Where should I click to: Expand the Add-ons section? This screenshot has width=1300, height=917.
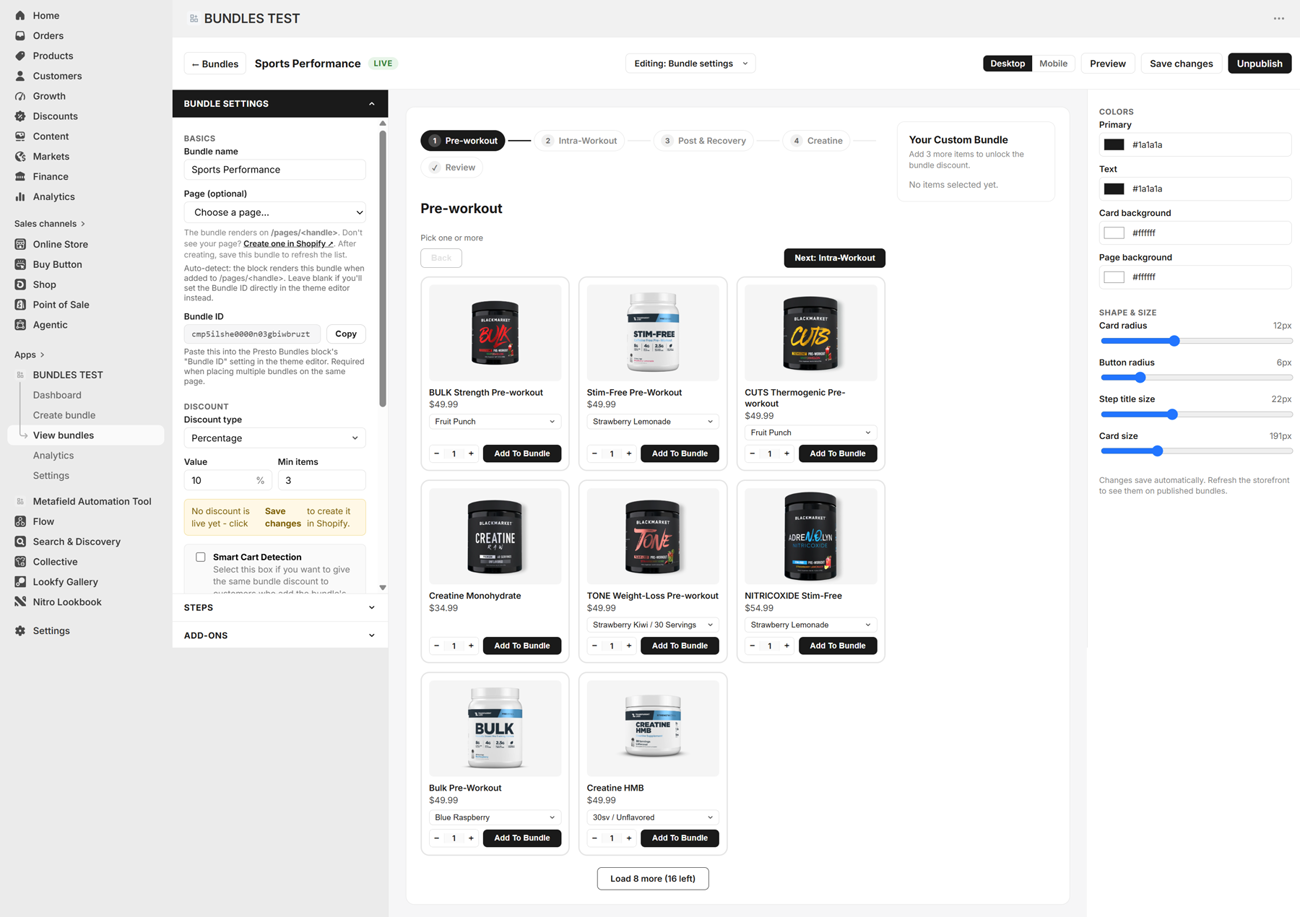click(280, 635)
